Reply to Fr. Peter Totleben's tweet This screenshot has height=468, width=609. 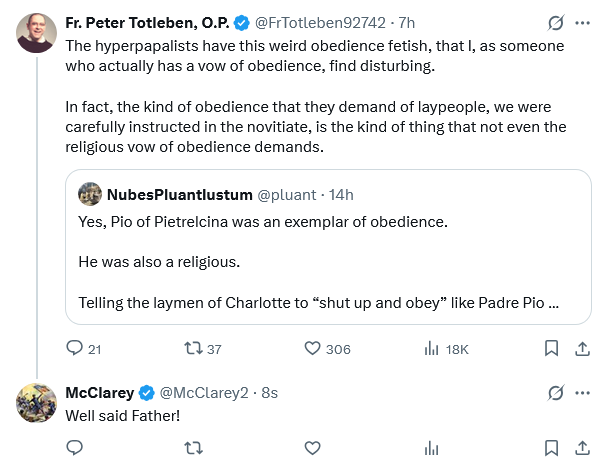pyautogui.click(x=74, y=348)
